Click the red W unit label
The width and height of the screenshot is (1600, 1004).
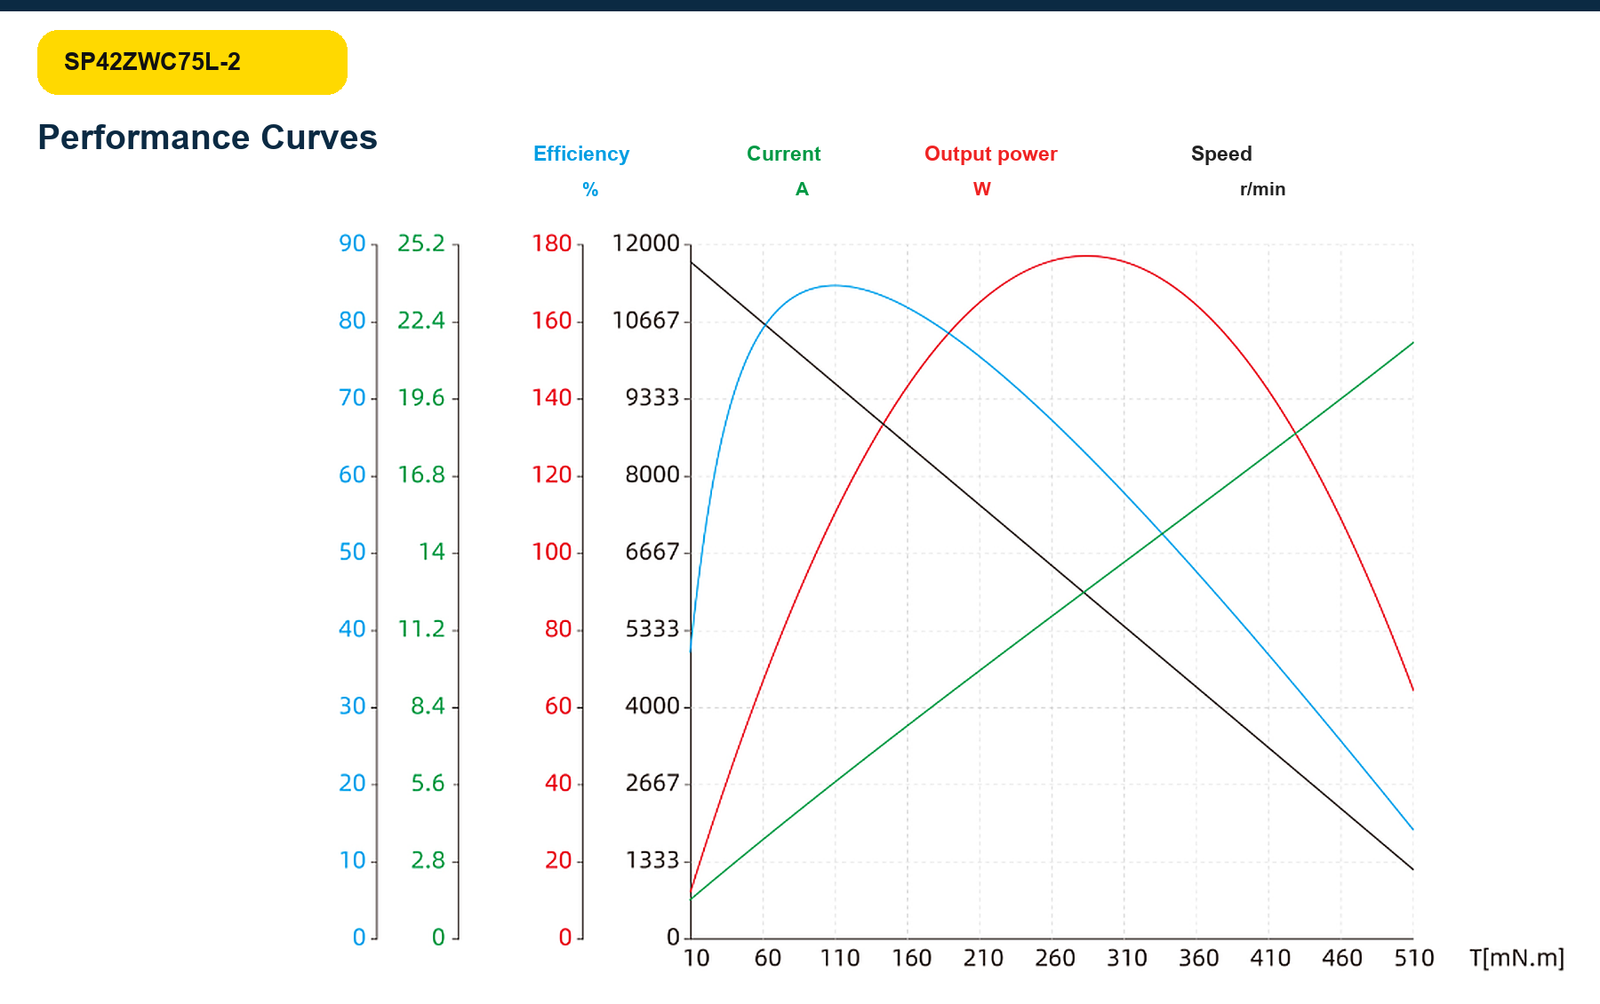pyautogui.click(x=982, y=189)
